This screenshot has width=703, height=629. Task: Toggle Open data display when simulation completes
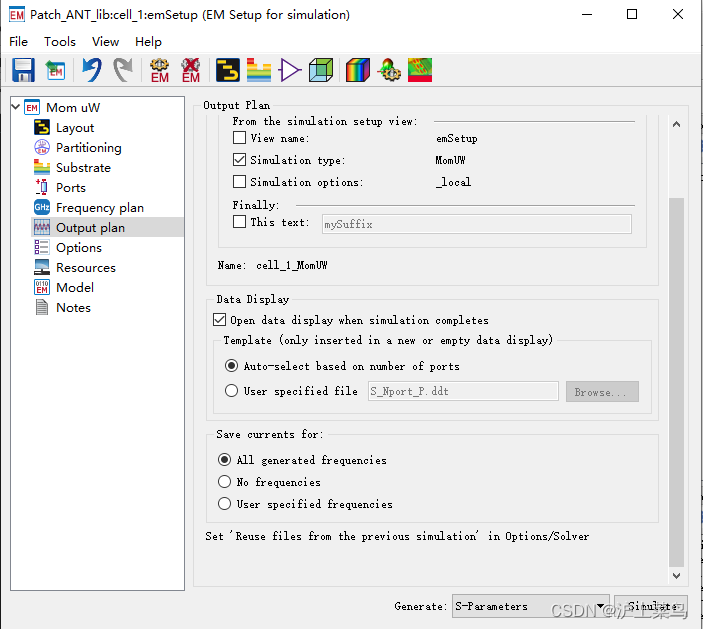pos(219,320)
